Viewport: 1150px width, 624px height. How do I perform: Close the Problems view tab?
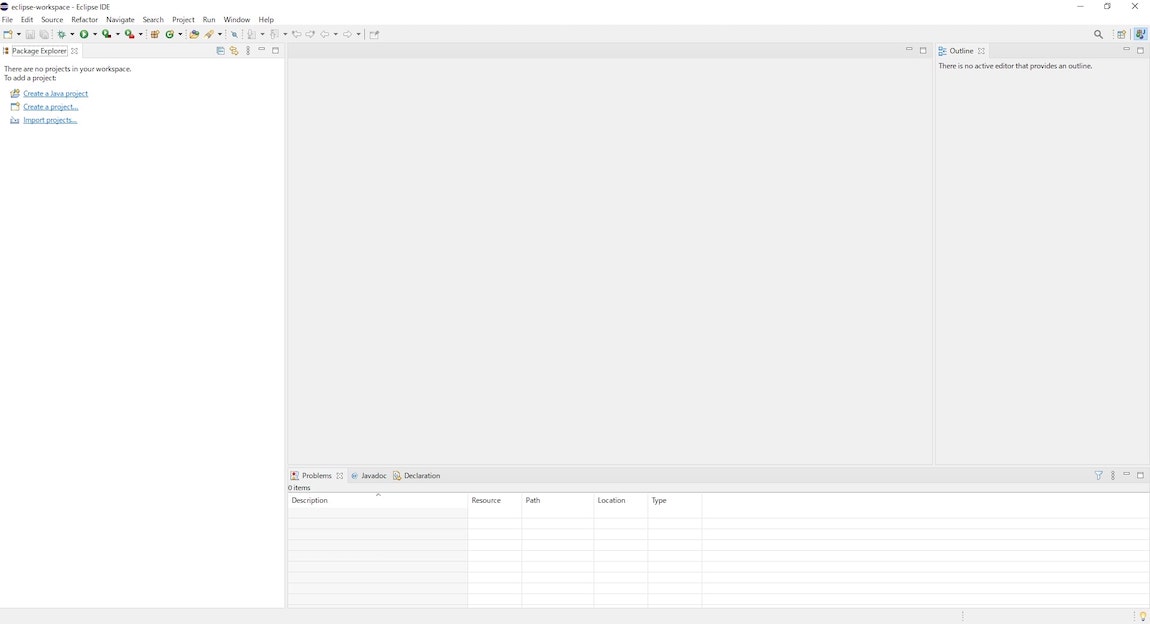[x=340, y=476]
